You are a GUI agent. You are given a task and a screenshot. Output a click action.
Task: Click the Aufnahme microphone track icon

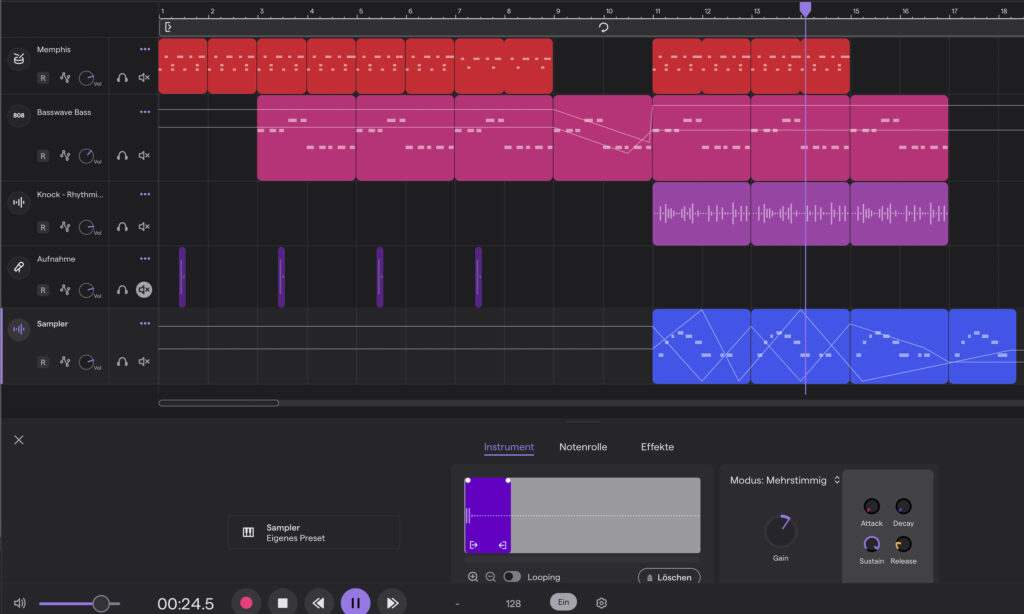point(19,267)
